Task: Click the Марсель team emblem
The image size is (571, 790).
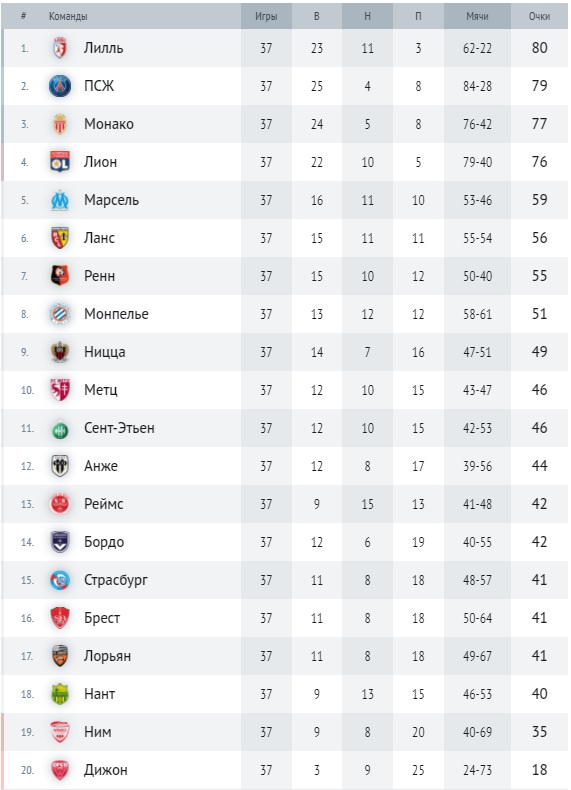Action: point(60,200)
